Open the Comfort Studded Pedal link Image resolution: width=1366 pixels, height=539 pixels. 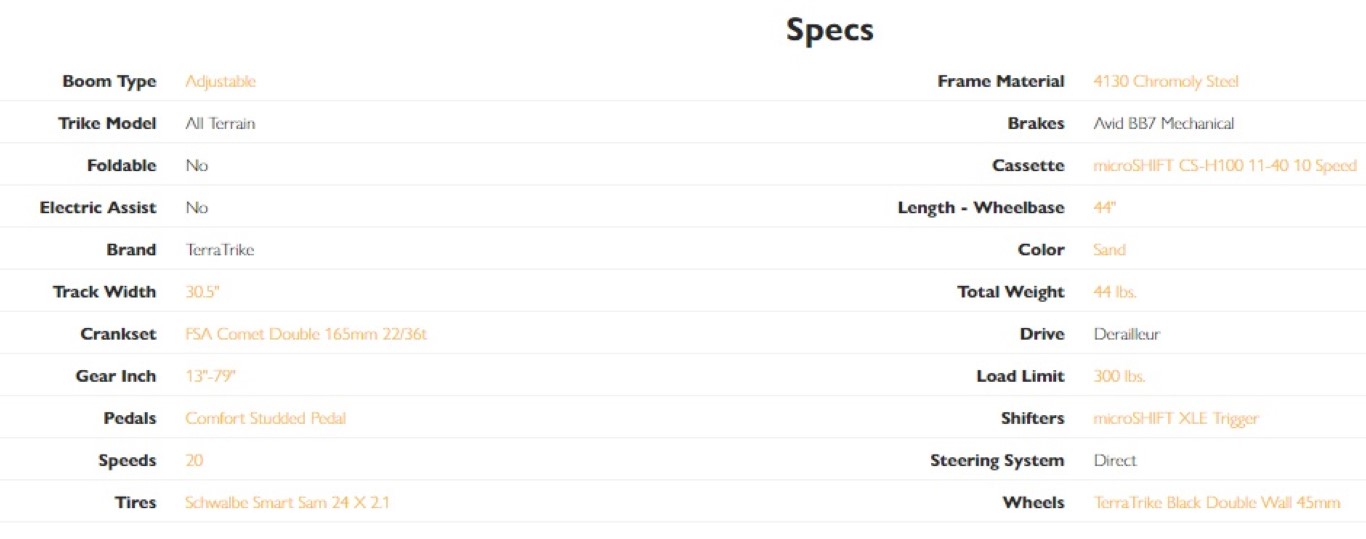pos(265,417)
